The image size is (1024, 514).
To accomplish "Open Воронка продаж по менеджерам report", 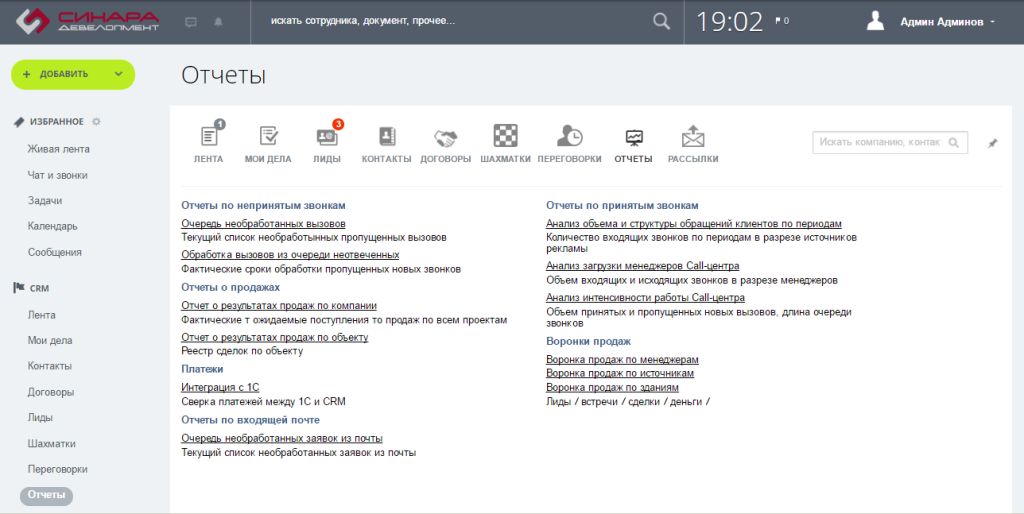I will (622, 359).
